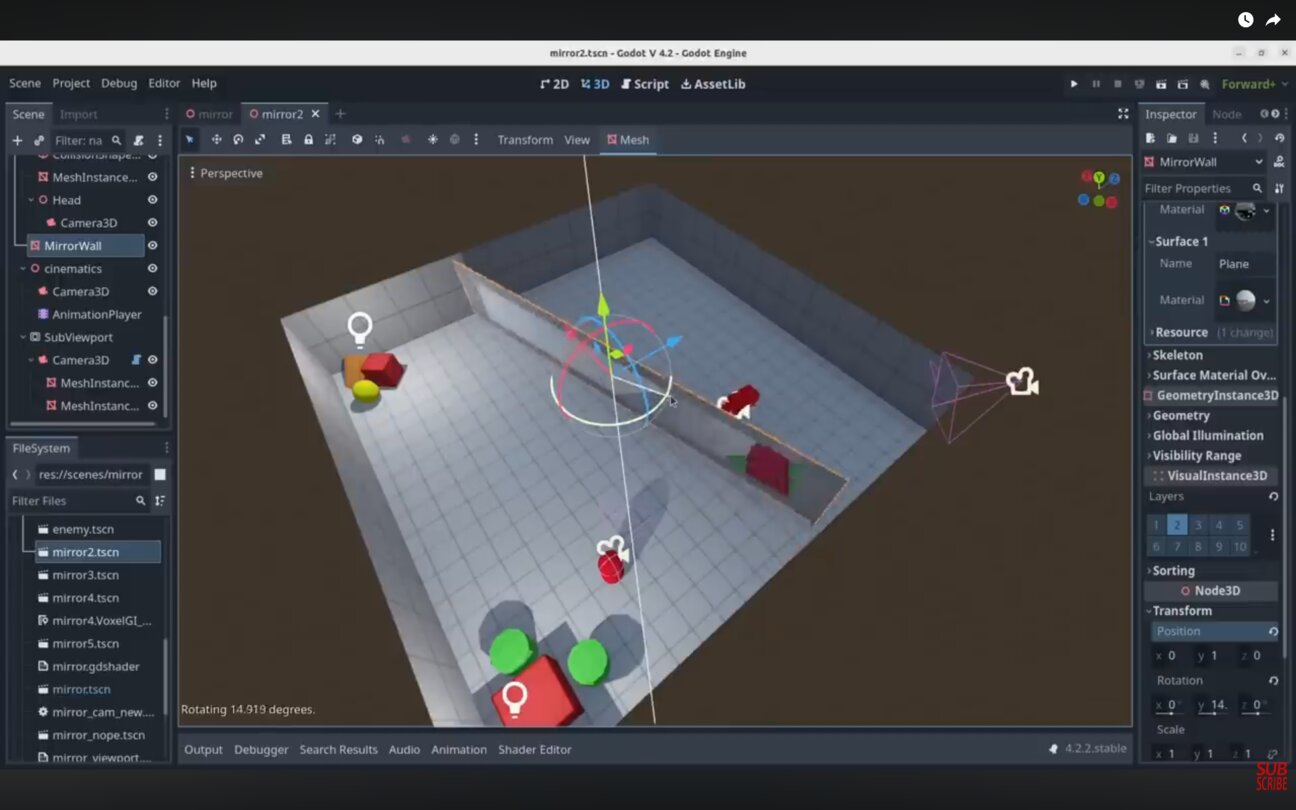1296x810 pixels.
Task: Toggle distraction-free expand viewport icon
Action: coord(1123,114)
